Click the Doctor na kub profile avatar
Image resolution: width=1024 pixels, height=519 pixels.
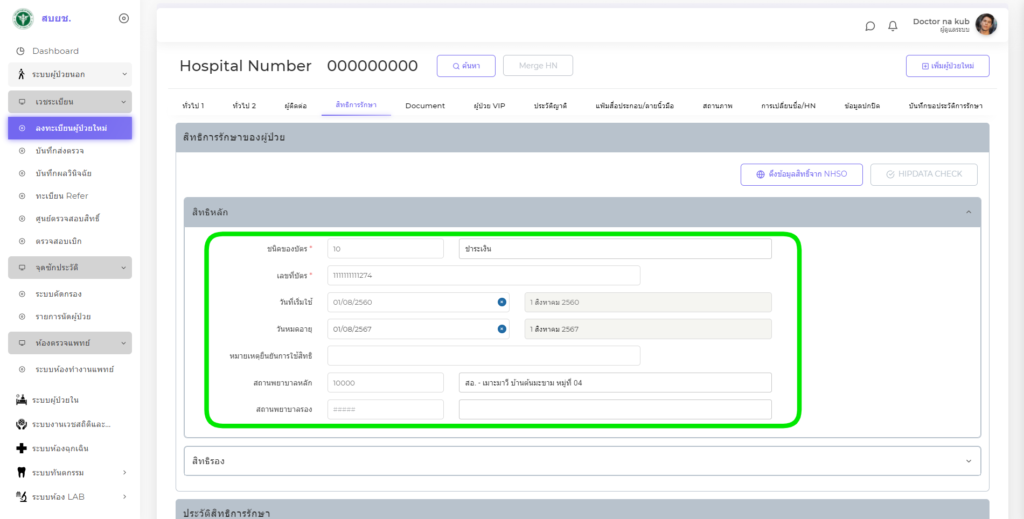tap(985, 25)
